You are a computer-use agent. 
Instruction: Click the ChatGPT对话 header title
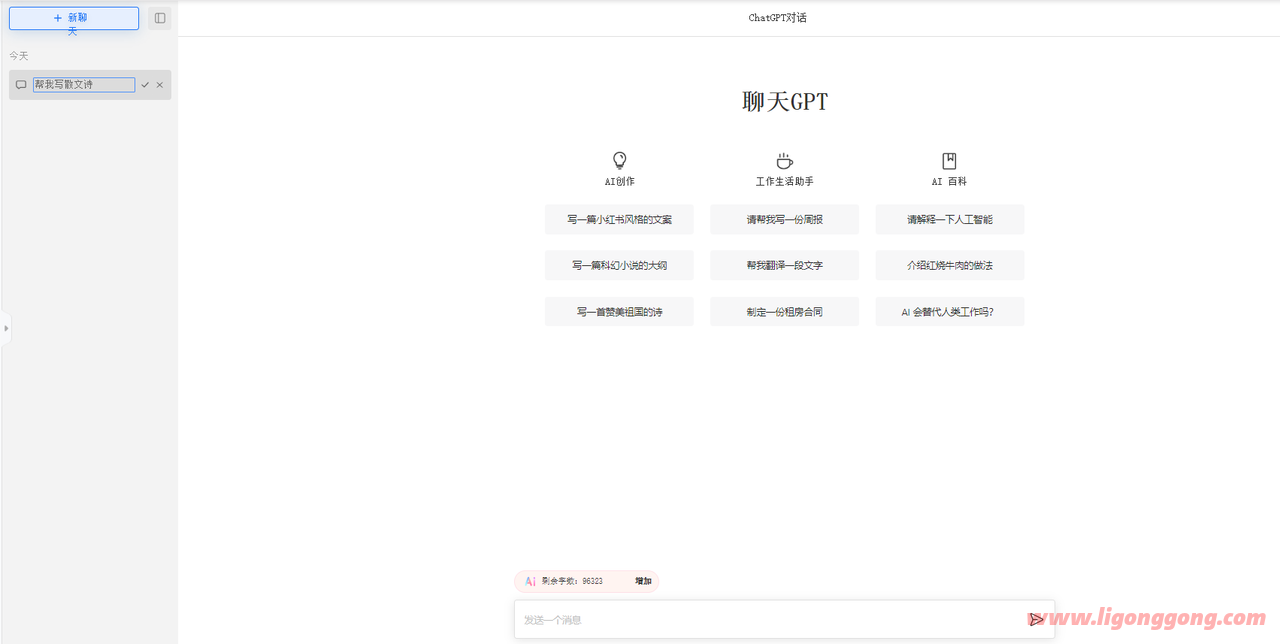[778, 18]
